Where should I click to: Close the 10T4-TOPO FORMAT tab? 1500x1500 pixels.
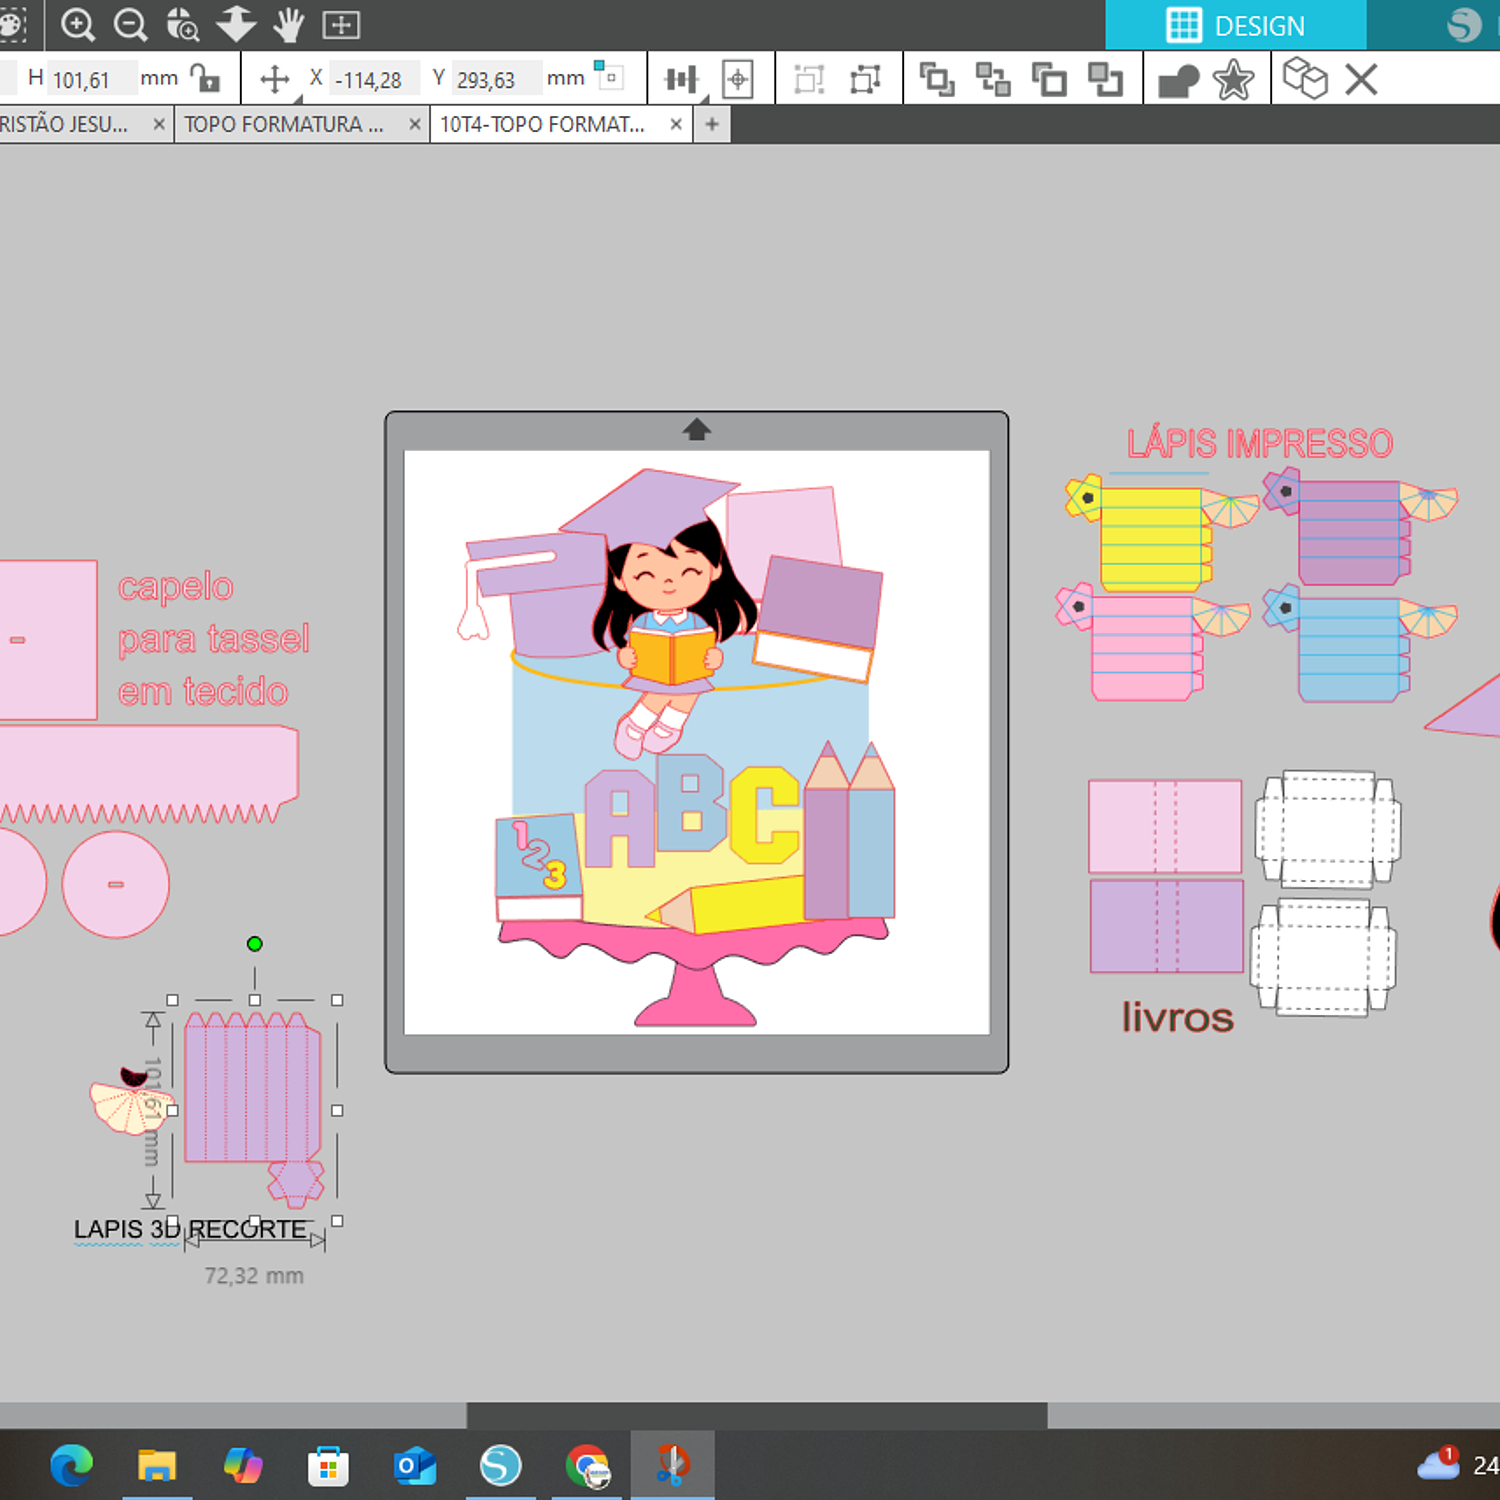(x=676, y=125)
